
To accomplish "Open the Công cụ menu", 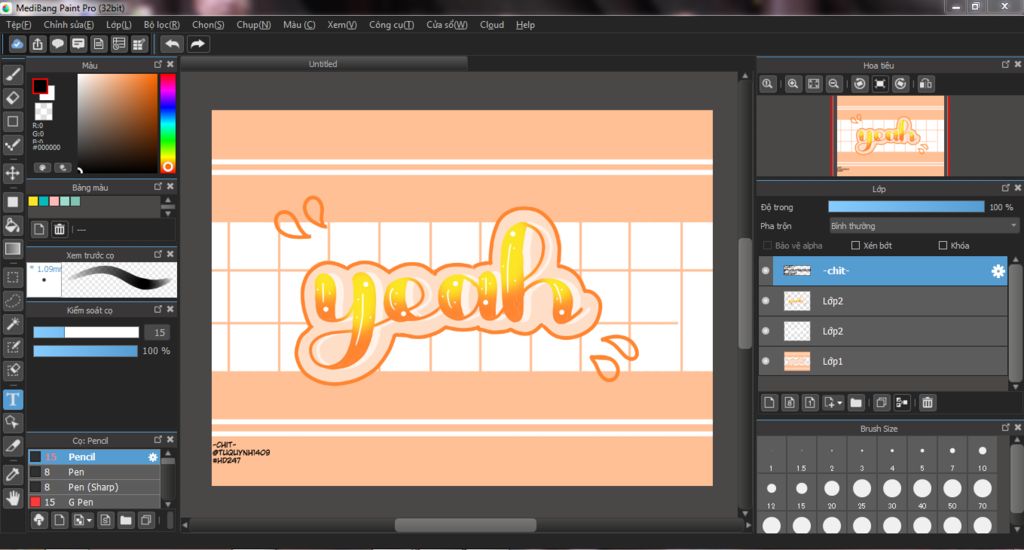I will (391, 25).
